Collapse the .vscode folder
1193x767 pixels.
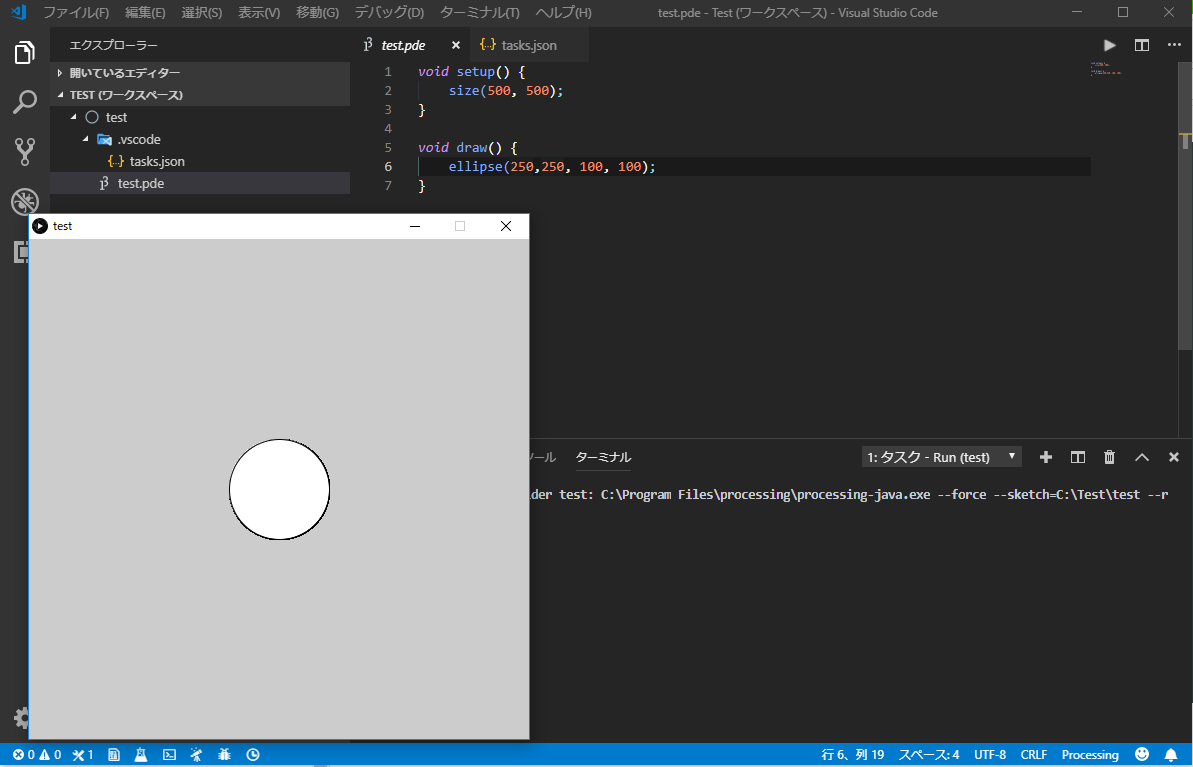(85, 139)
